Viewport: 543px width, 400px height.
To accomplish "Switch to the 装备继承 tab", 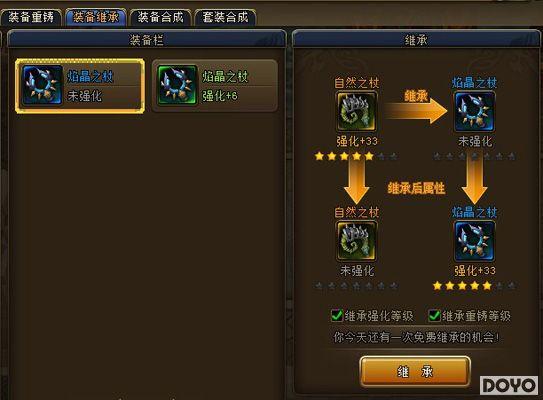I will coord(96,17).
